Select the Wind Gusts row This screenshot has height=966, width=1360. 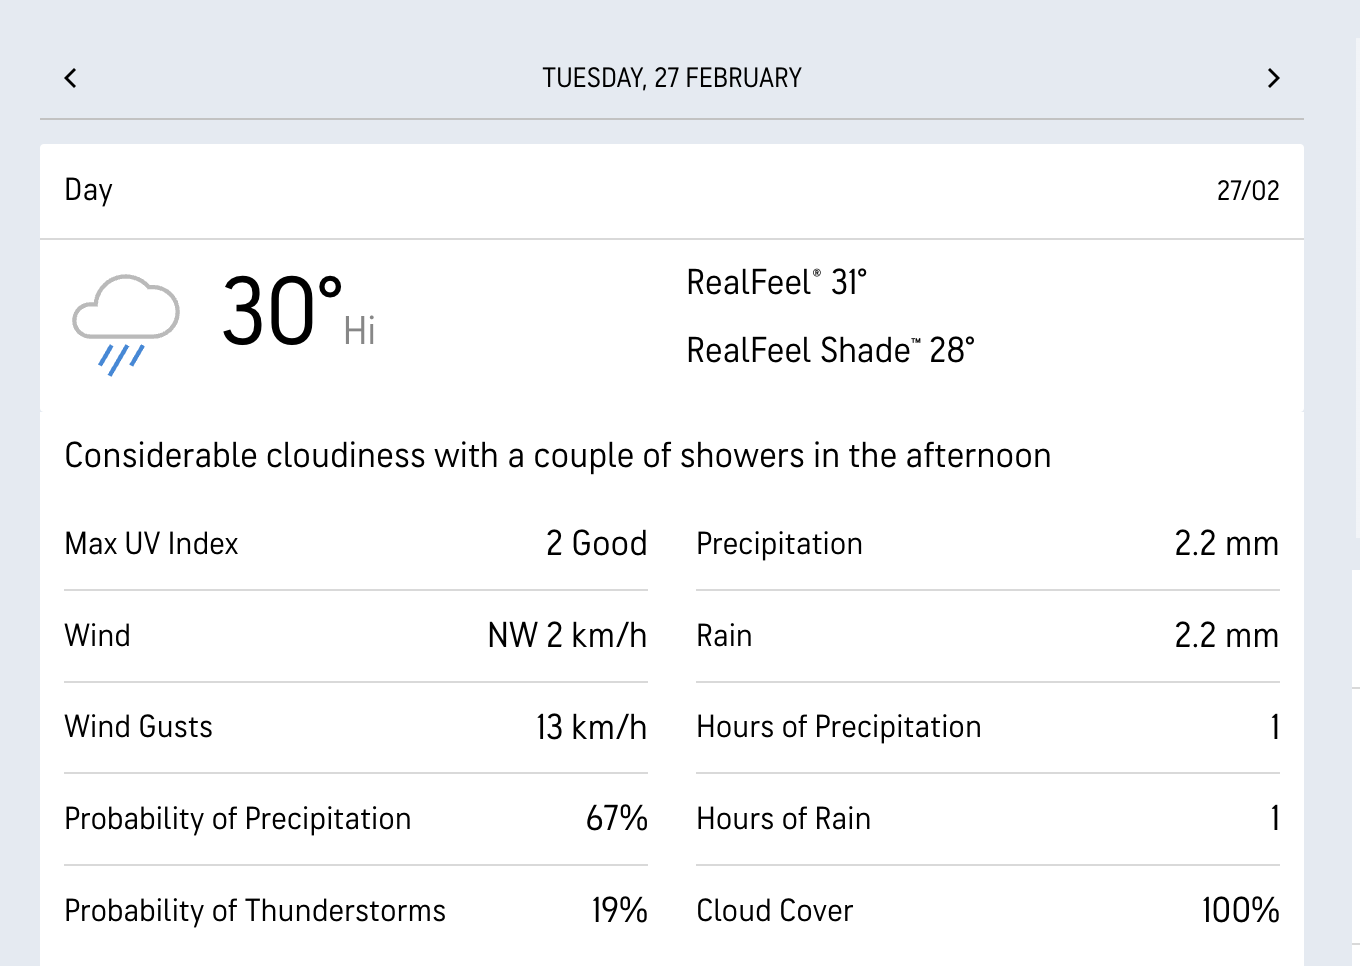point(355,727)
